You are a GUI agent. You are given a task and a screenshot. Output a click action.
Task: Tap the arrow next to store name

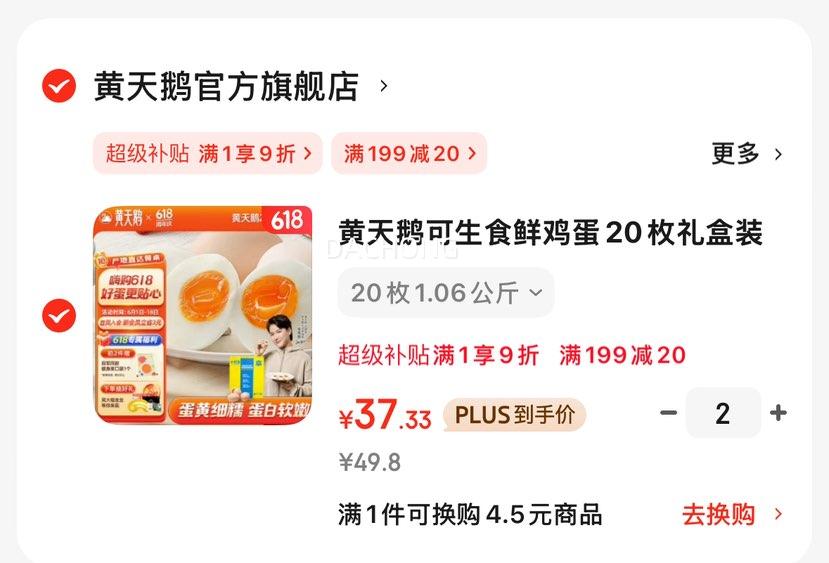click(384, 86)
